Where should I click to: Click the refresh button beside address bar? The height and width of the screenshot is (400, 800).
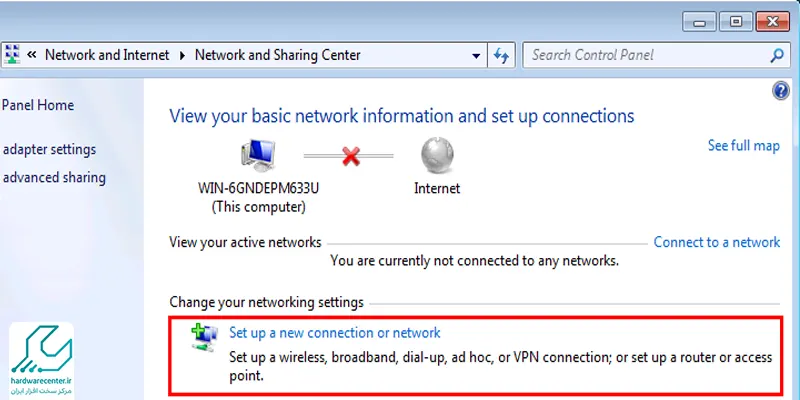tap(501, 55)
